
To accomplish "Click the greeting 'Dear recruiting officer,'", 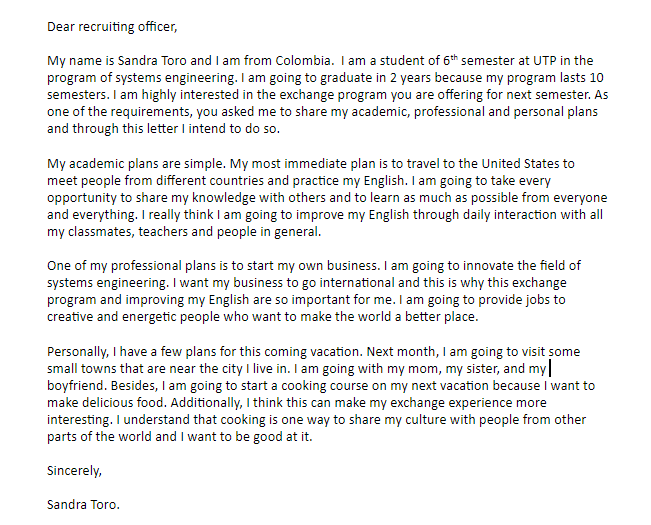I will 112,27.
